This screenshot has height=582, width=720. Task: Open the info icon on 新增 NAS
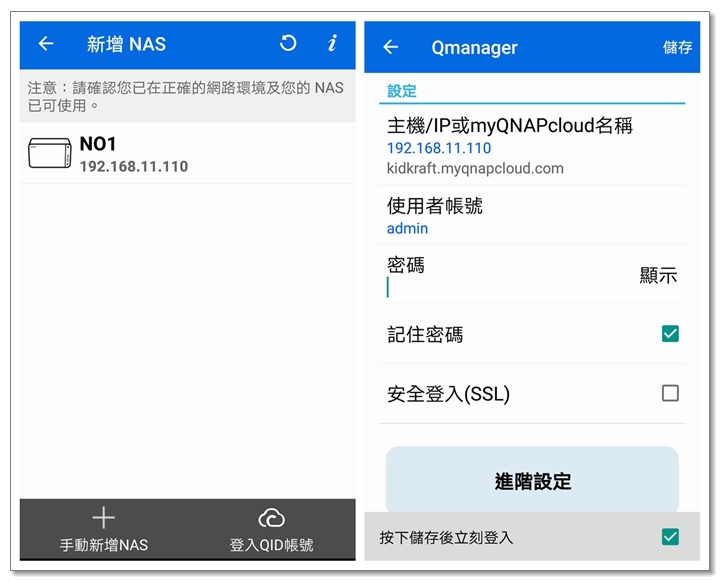pyautogui.click(x=332, y=43)
